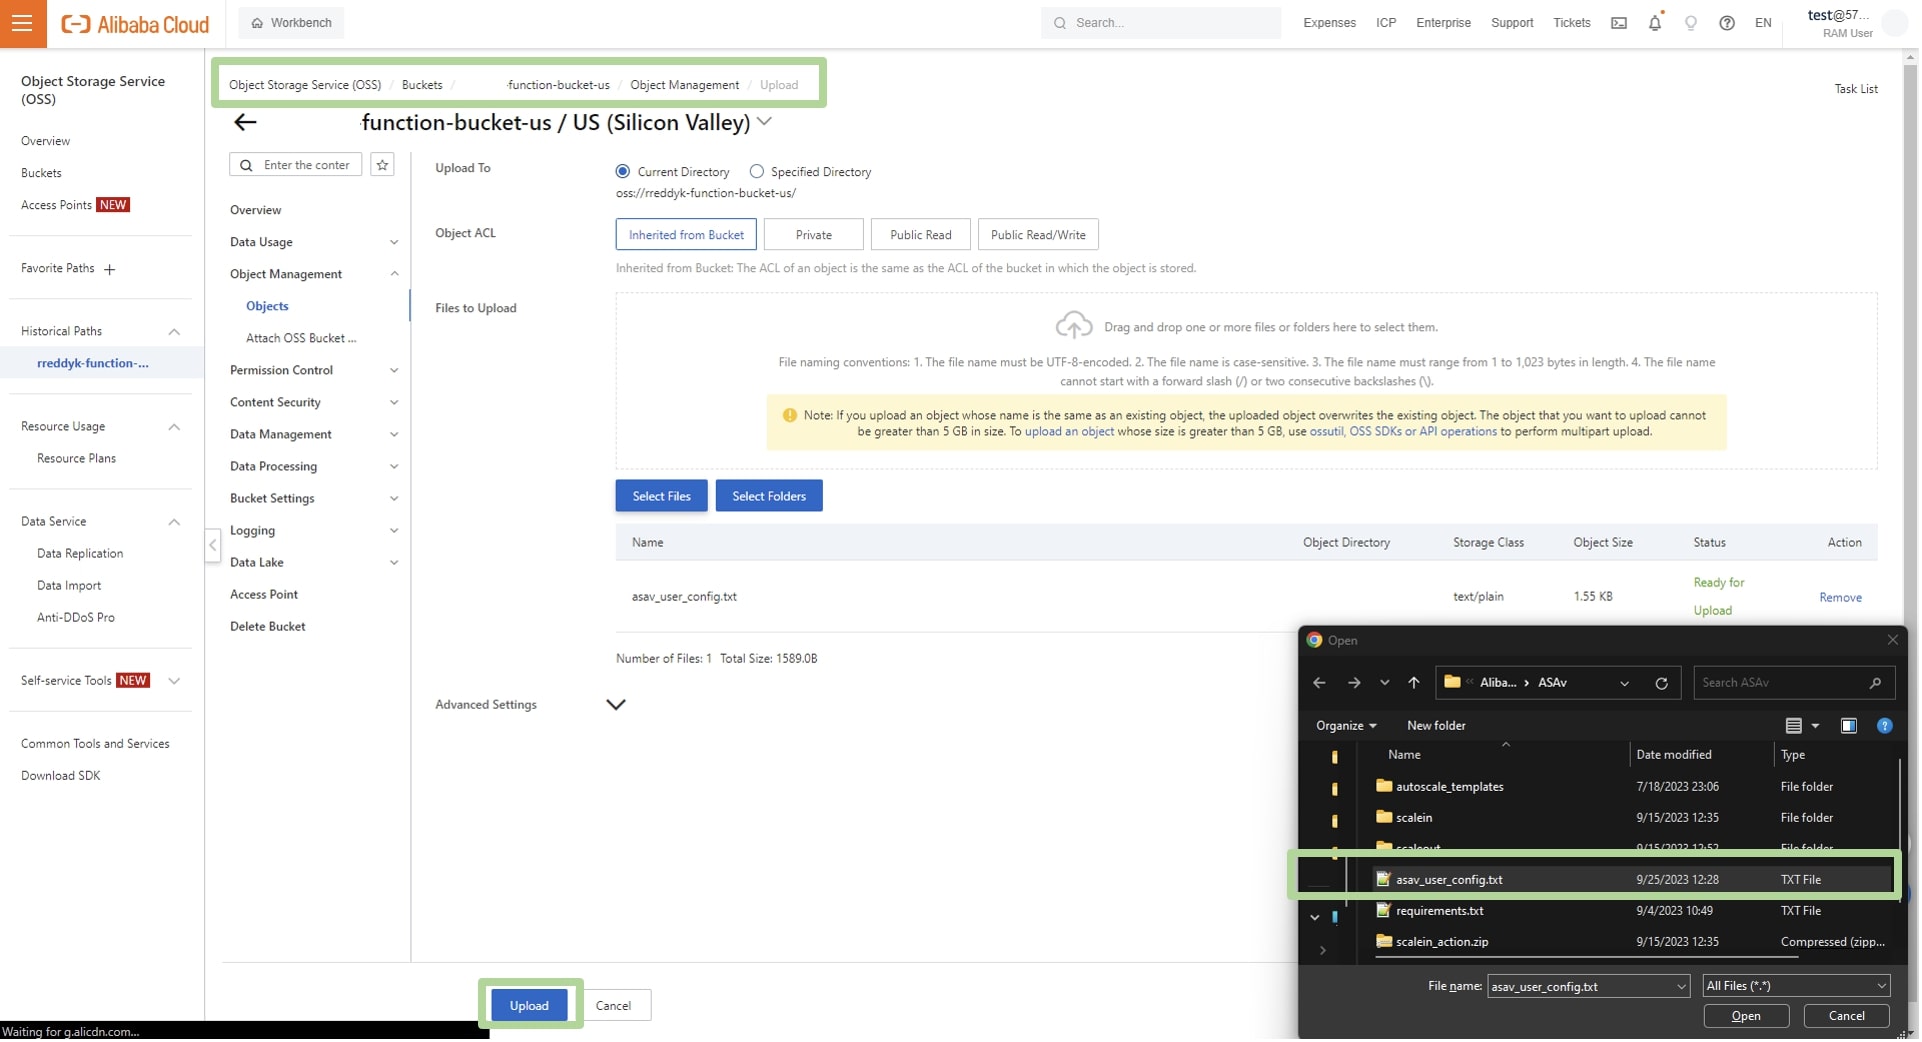Remove asav_user_config.txt from upload list
1922x1042 pixels.
(1840, 596)
